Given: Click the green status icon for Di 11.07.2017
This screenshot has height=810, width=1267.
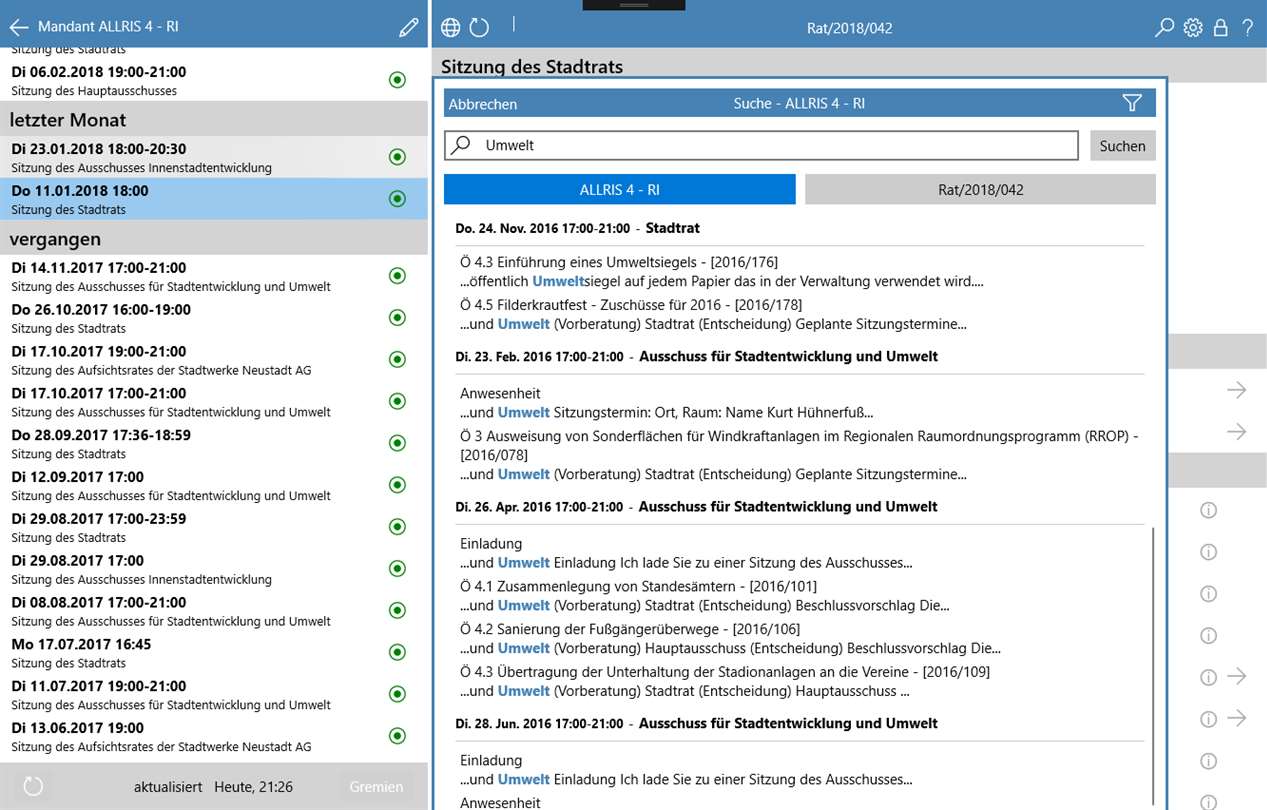Looking at the screenshot, I should point(397,694).
